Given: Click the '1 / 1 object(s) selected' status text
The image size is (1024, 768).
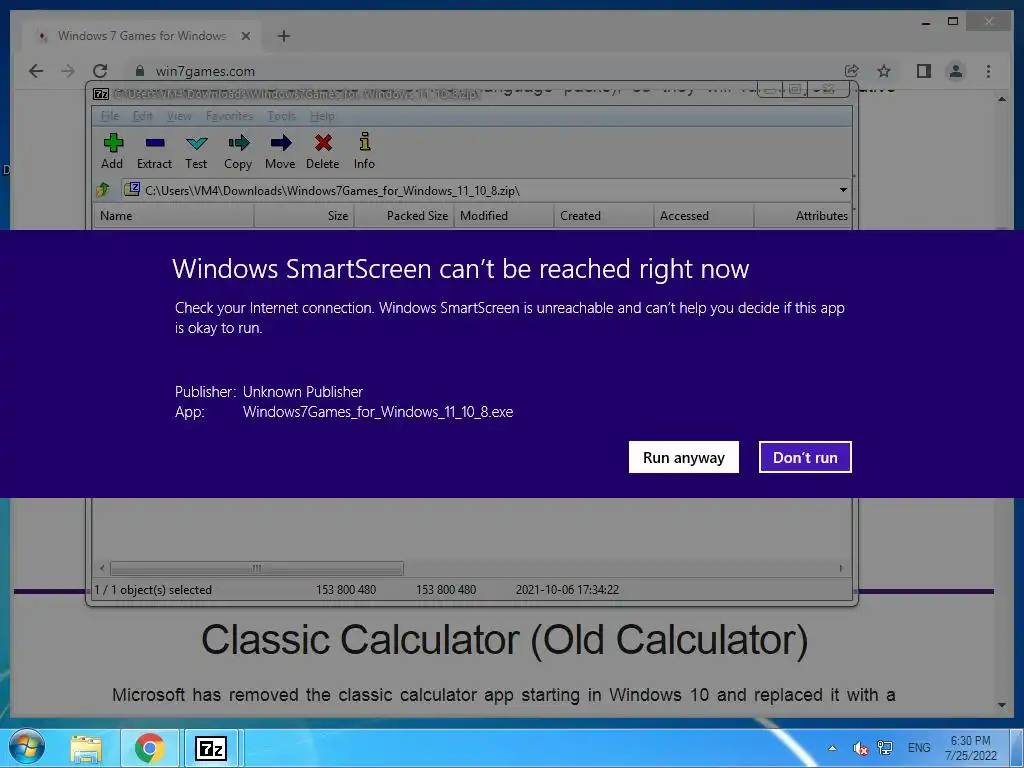Looking at the screenshot, I should (153, 590).
